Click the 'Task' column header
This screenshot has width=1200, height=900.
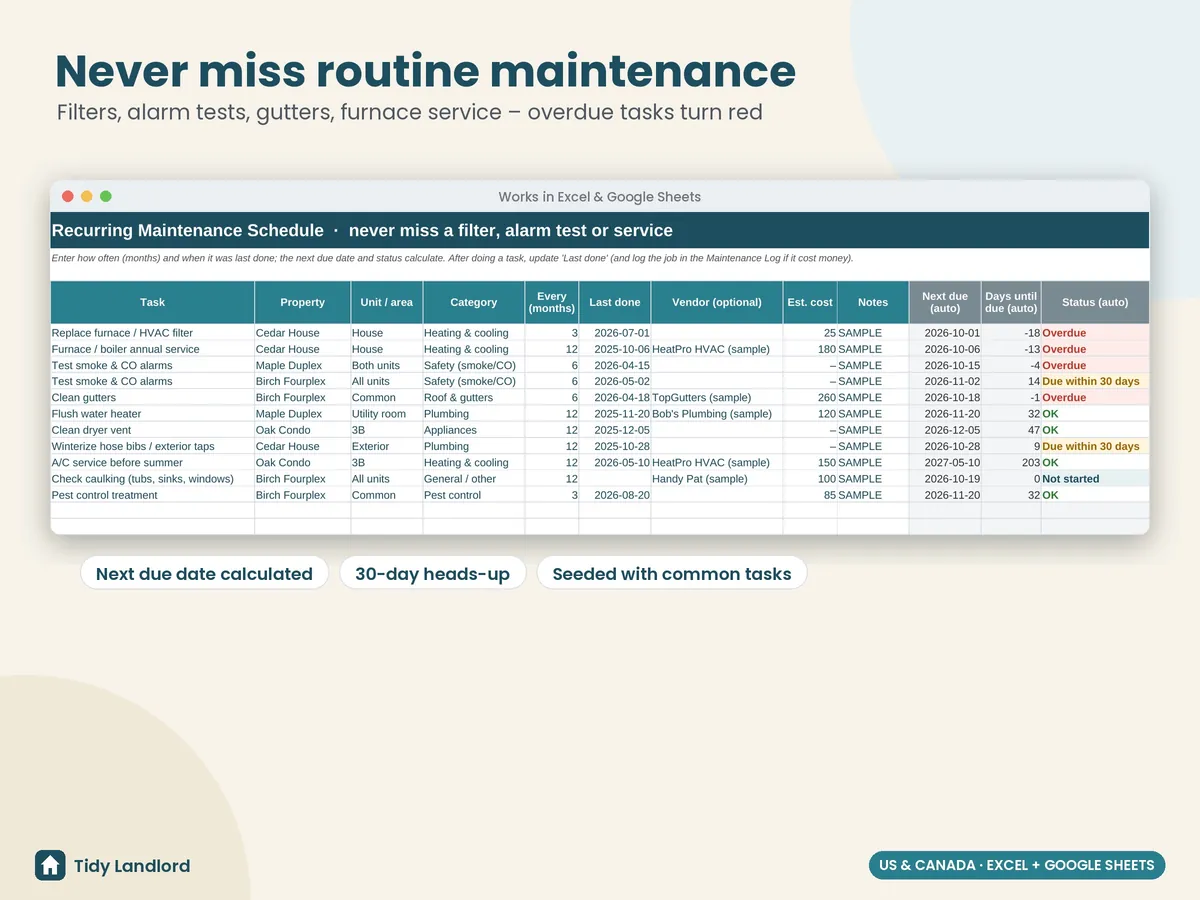tap(153, 302)
